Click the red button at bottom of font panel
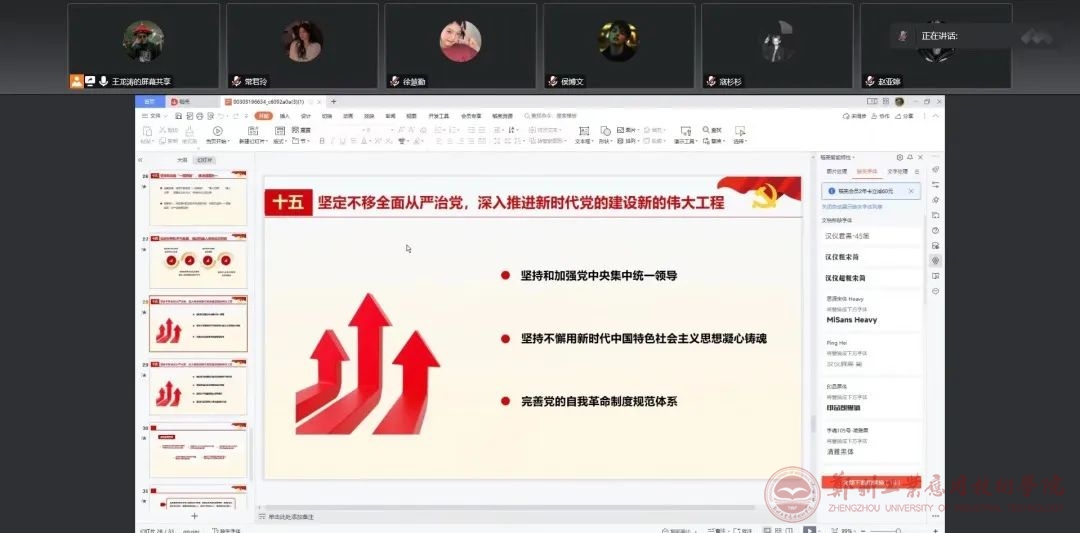Viewport: 1080px width, 533px height. [x=870, y=482]
